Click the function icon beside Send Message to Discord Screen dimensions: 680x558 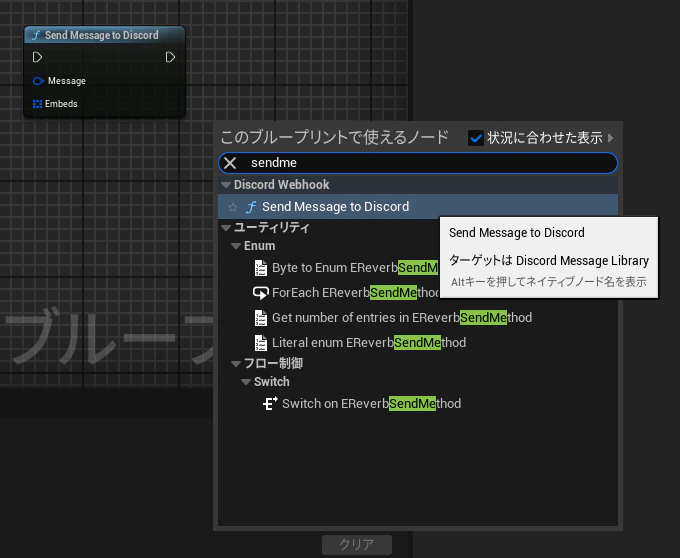click(251, 207)
